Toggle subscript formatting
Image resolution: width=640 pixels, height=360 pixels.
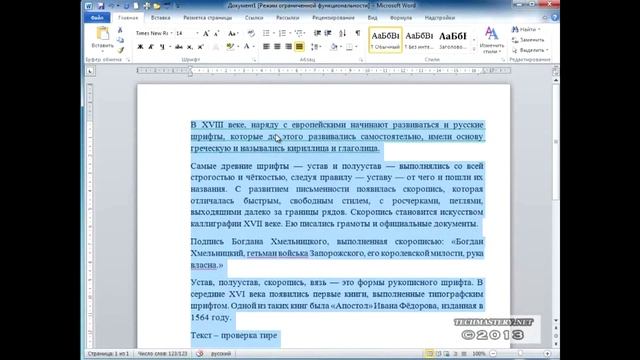click(x=190, y=47)
